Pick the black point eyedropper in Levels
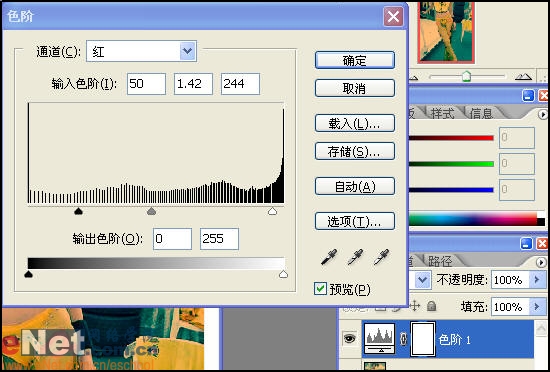Image resolution: width=550 pixels, height=372 pixels. pyautogui.click(x=329, y=257)
